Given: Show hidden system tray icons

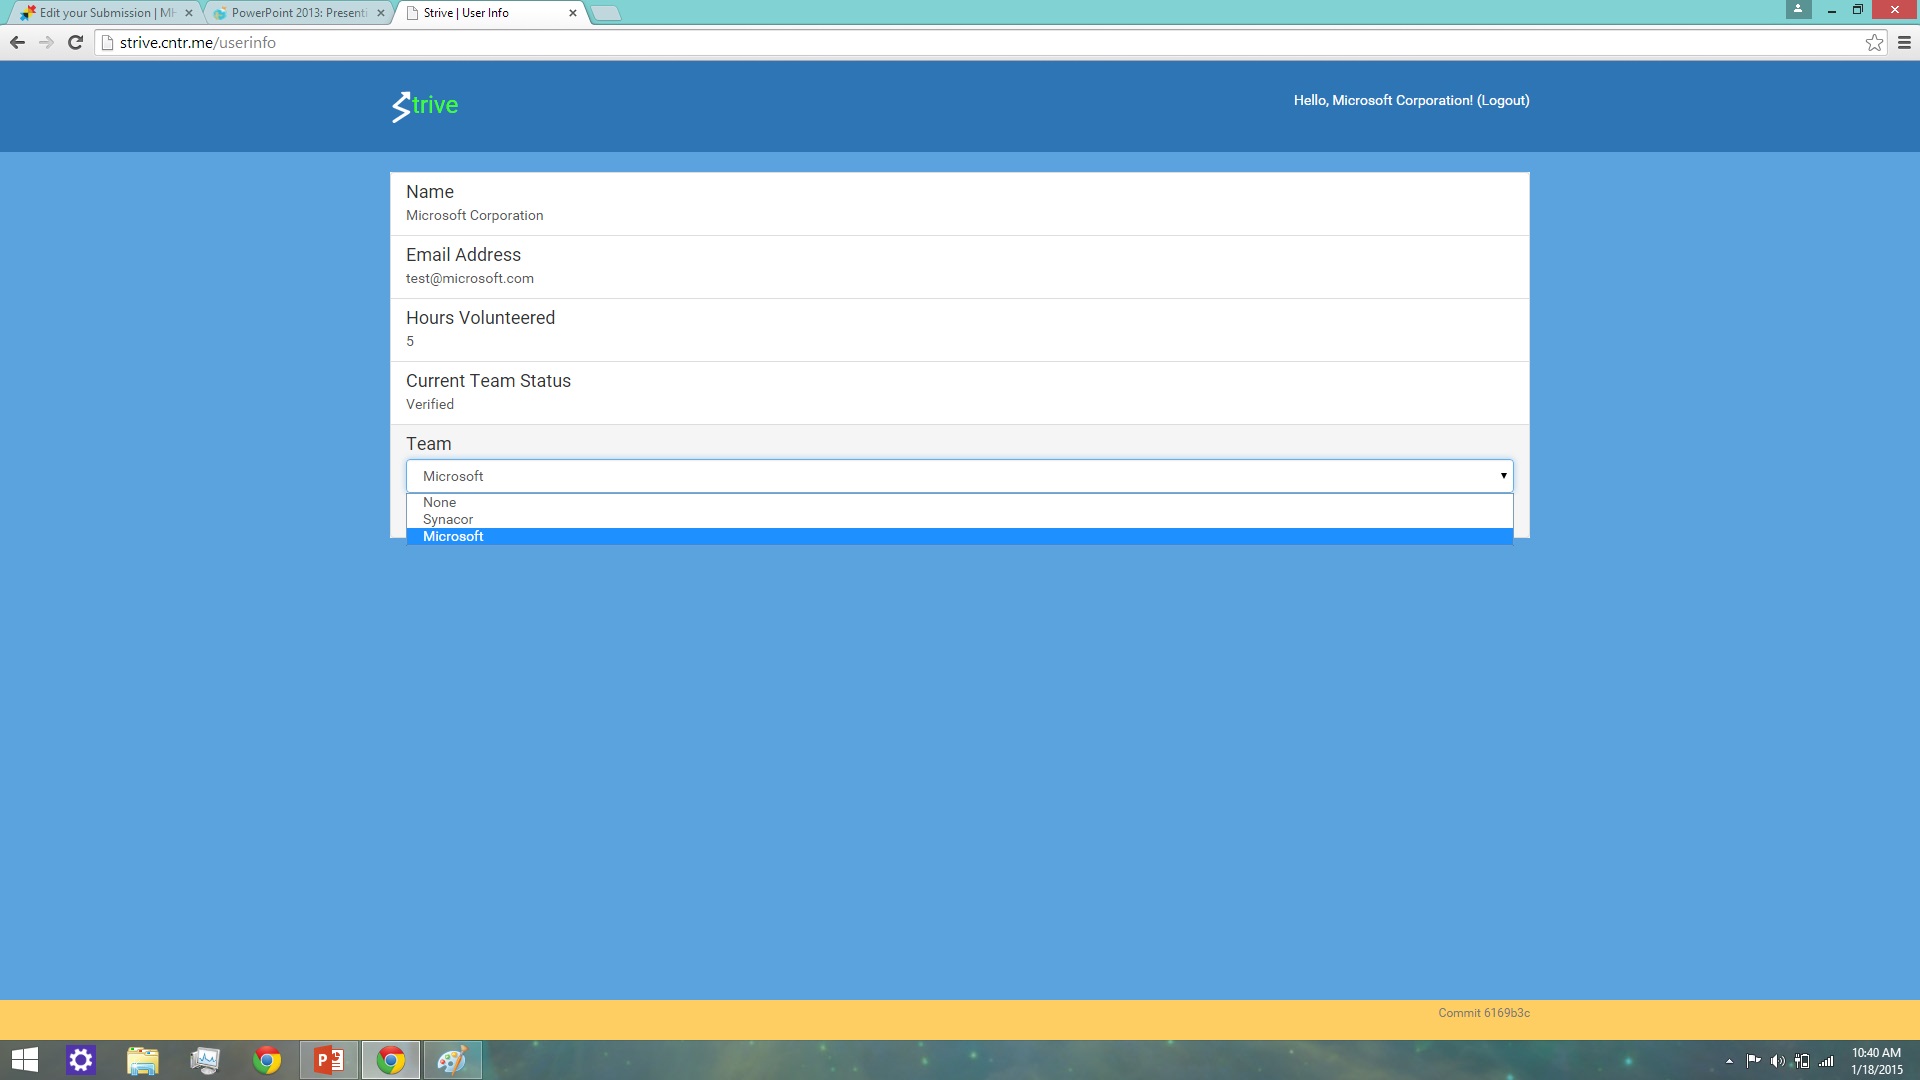Looking at the screenshot, I should coord(1729,1061).
